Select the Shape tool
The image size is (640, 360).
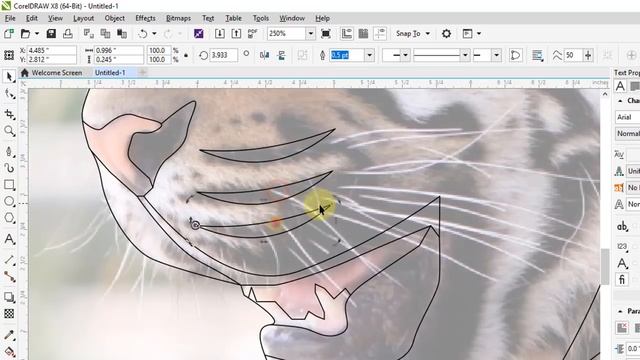click(x=9, y=94)
